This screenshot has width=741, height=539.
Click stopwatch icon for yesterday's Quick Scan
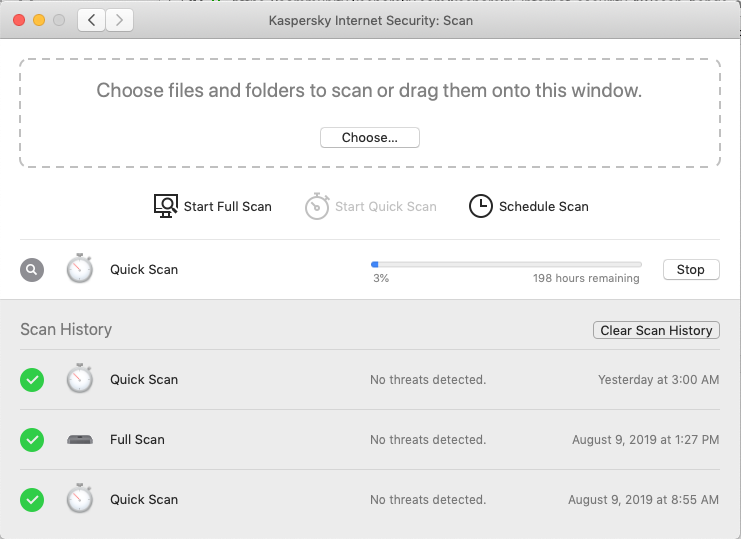(x=80, y=380)
